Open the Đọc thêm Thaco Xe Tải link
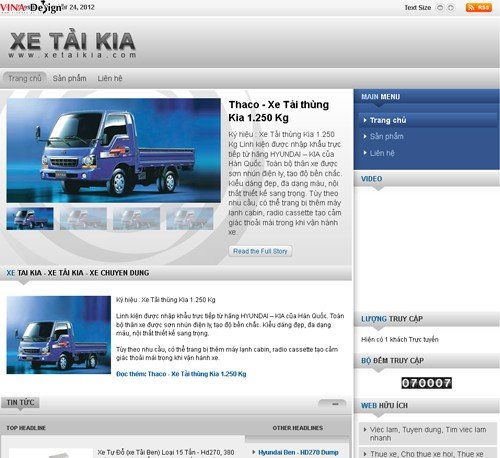The width and height of the screenshot is (500, 458). click(181, 374)
